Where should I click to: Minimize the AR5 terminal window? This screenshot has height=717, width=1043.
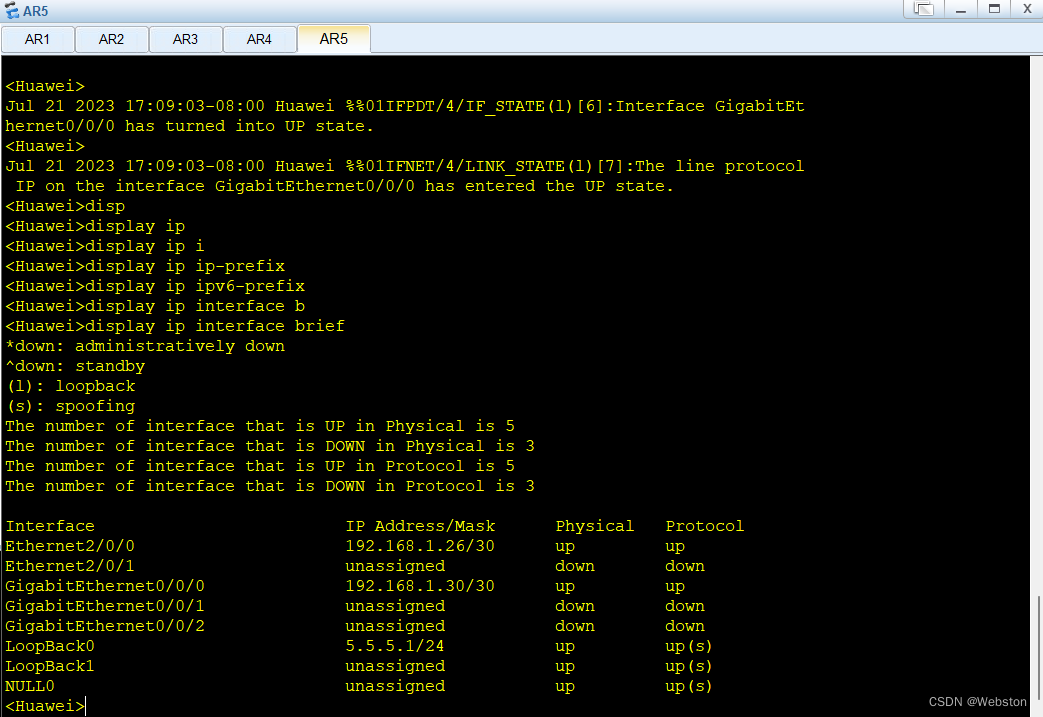[961, 9]
